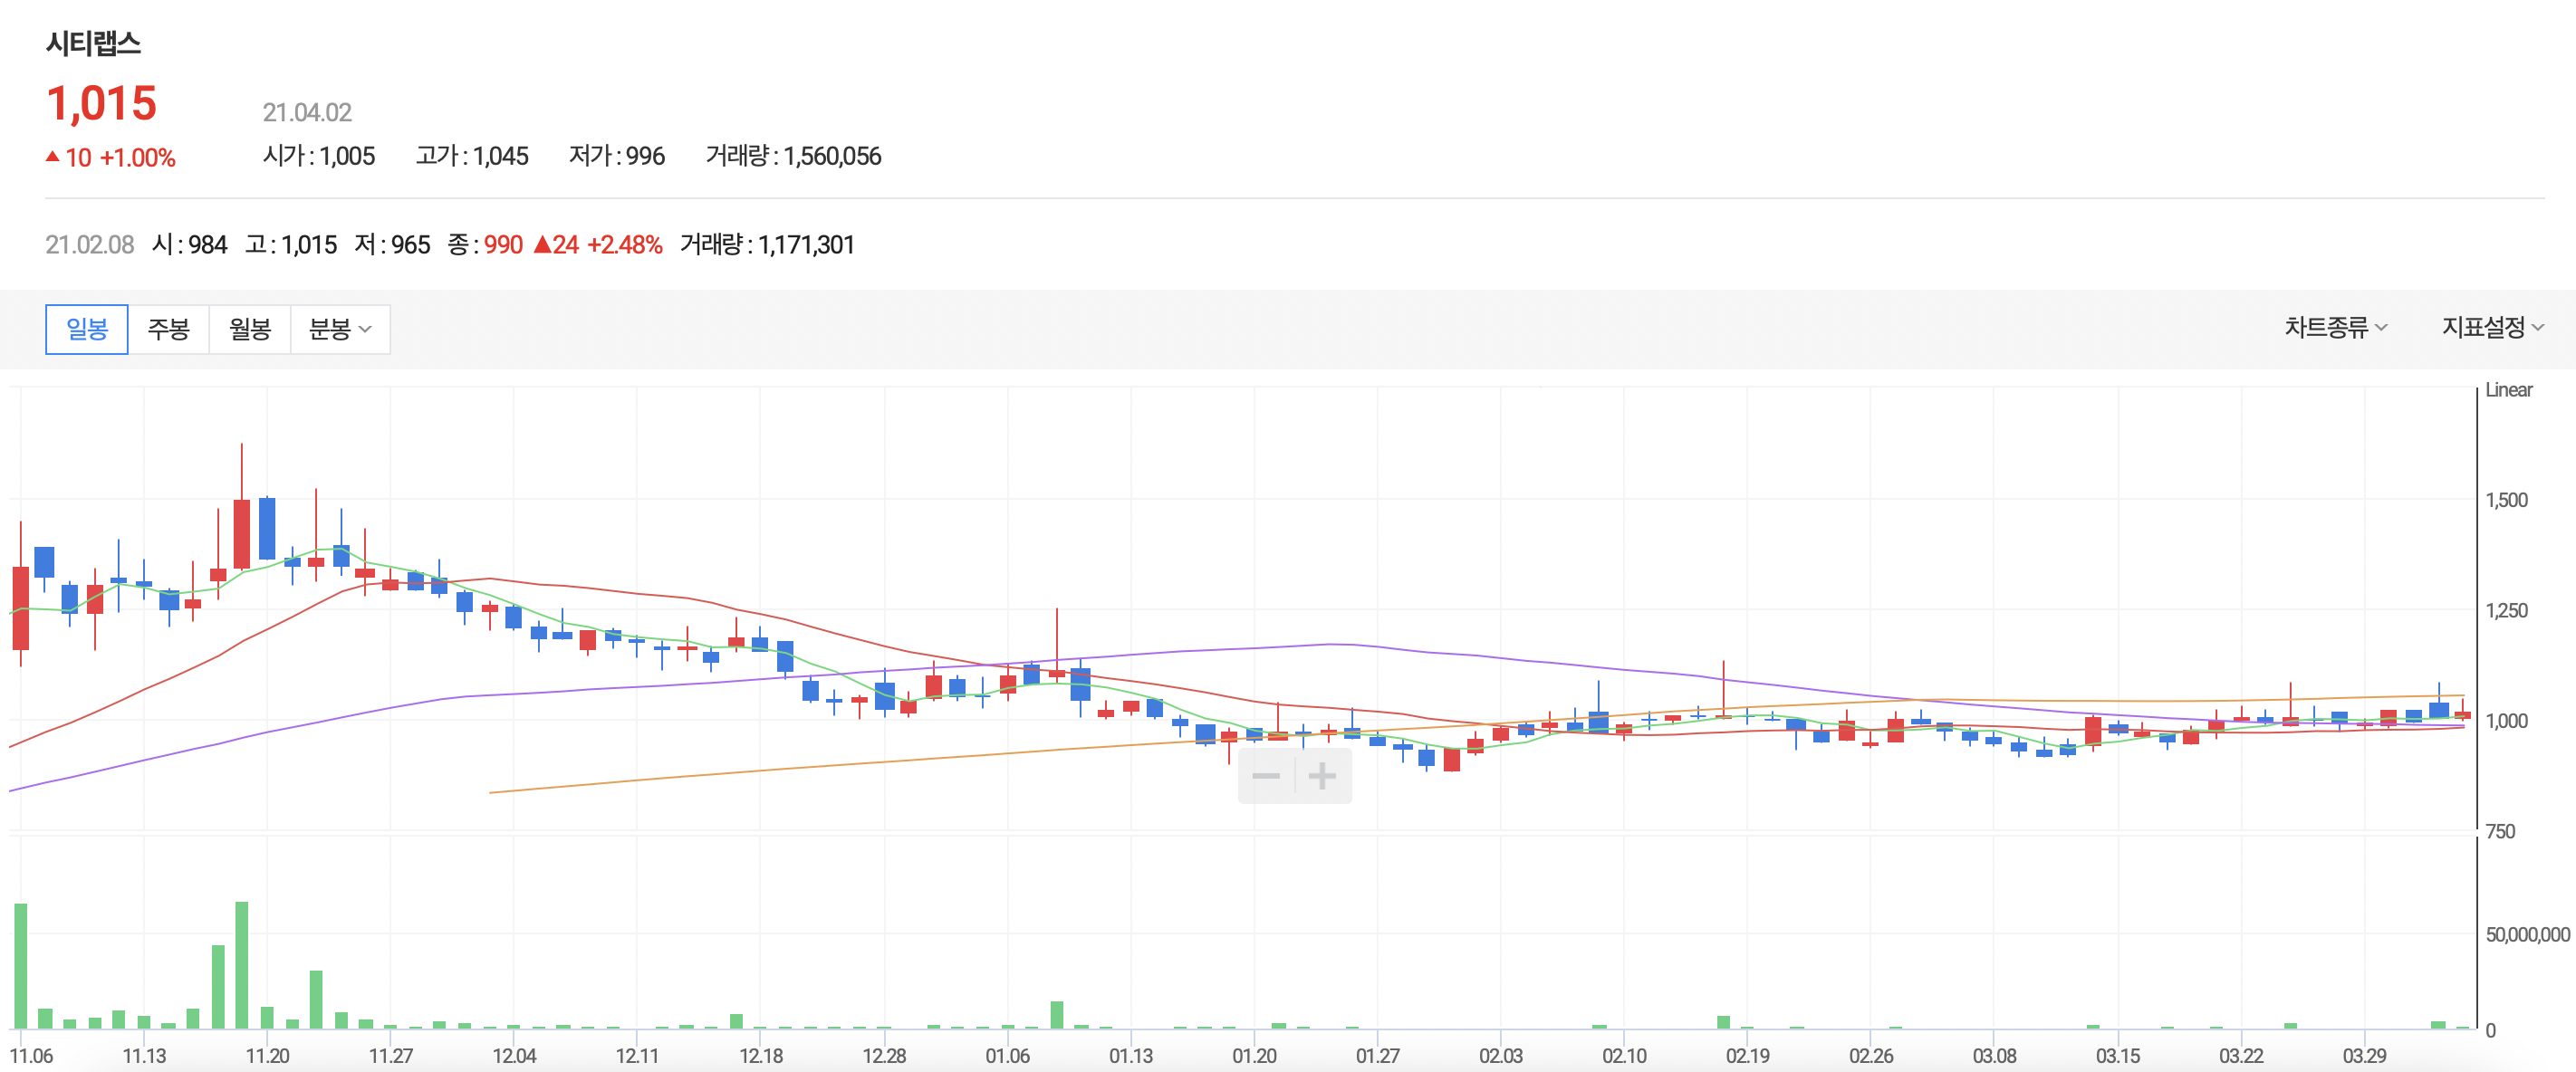Switch to the 월봉 monthly chart tab
Image resolution: width=2576 pixels, height=1072 pixels.
pos(250,329)
